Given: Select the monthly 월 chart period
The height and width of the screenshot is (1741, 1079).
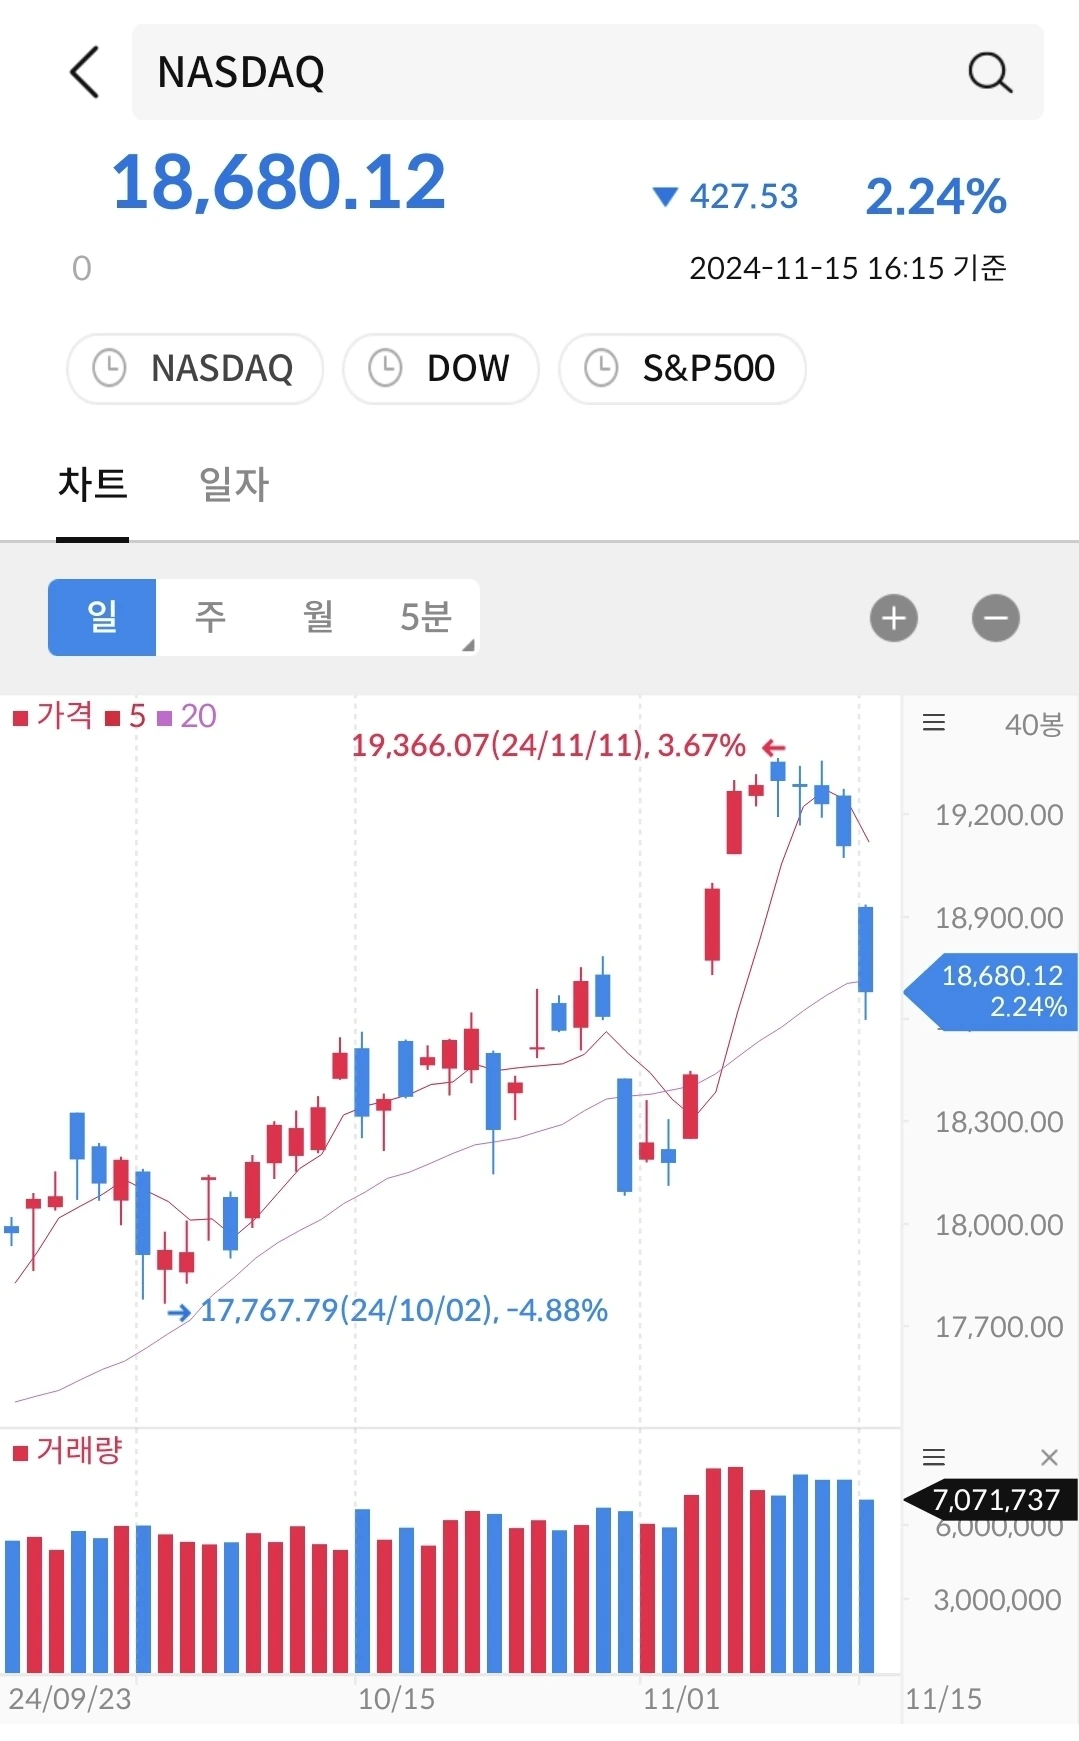Looking at the screenshot, I should (x=318, y=617).
